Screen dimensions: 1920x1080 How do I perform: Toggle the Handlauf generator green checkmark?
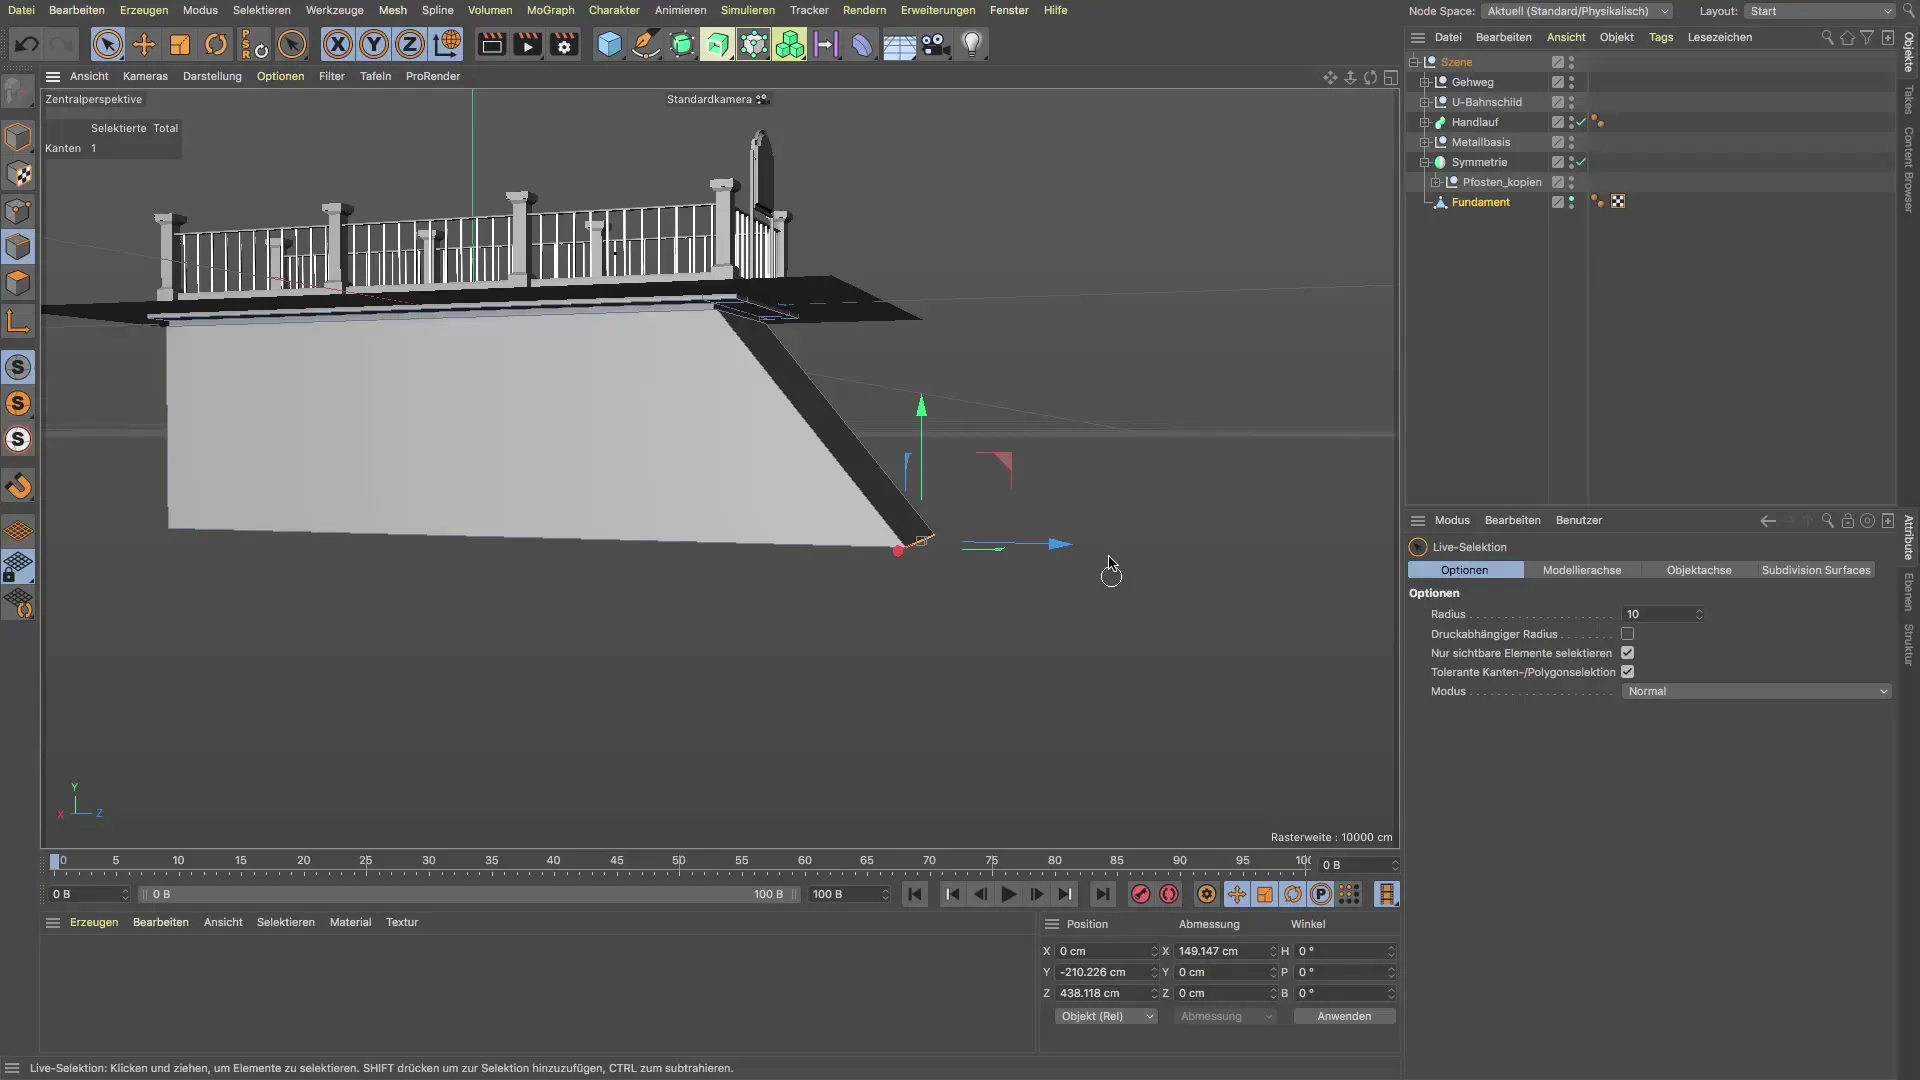pos(1582,122)
